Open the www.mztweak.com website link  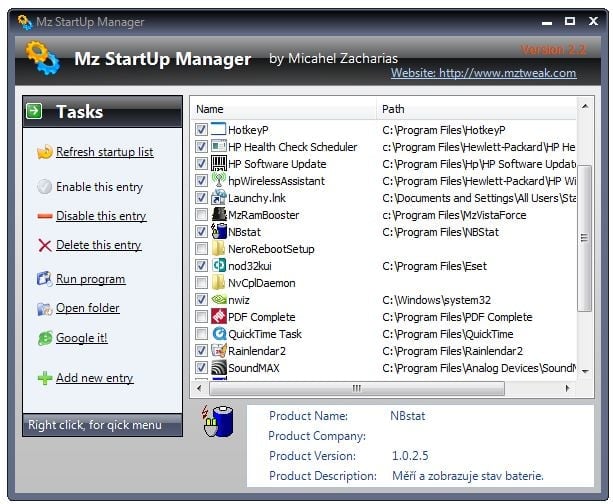[483, 73]
